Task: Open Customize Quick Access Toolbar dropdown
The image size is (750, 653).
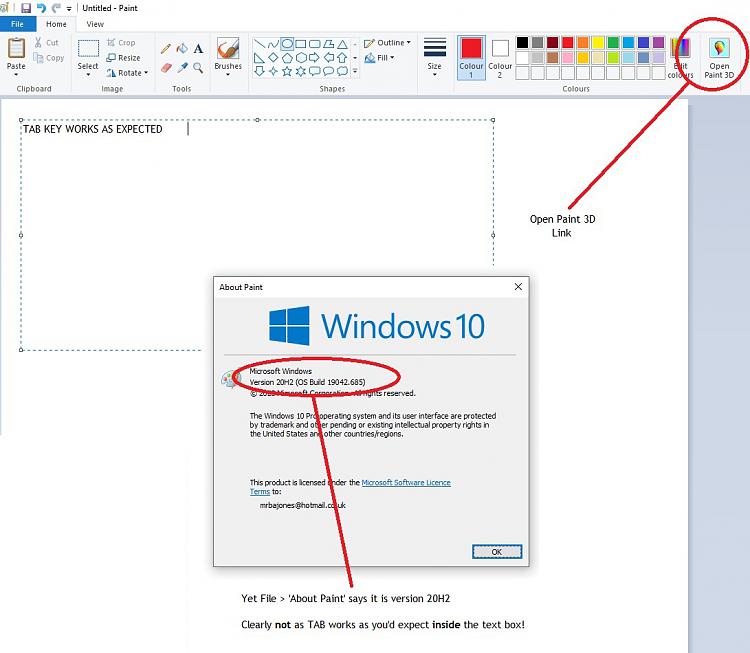Action: (69, 9)
